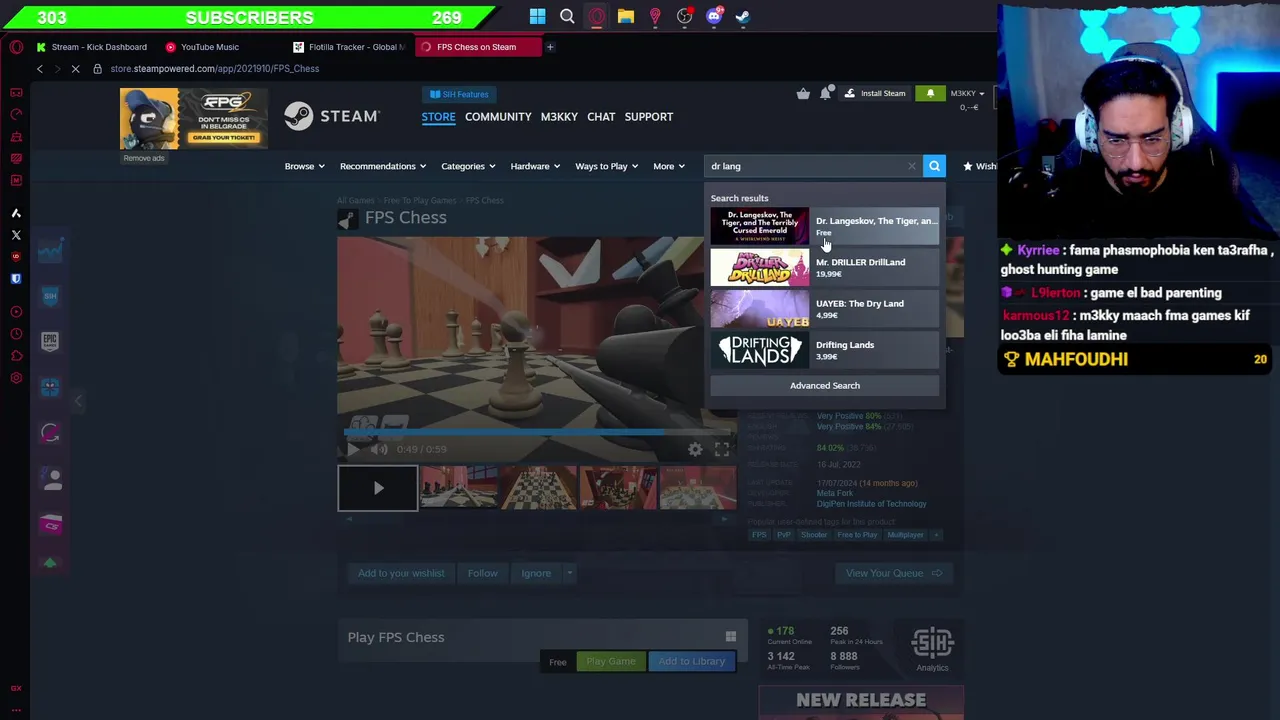Clear the store search box

[x=912, y=166]
